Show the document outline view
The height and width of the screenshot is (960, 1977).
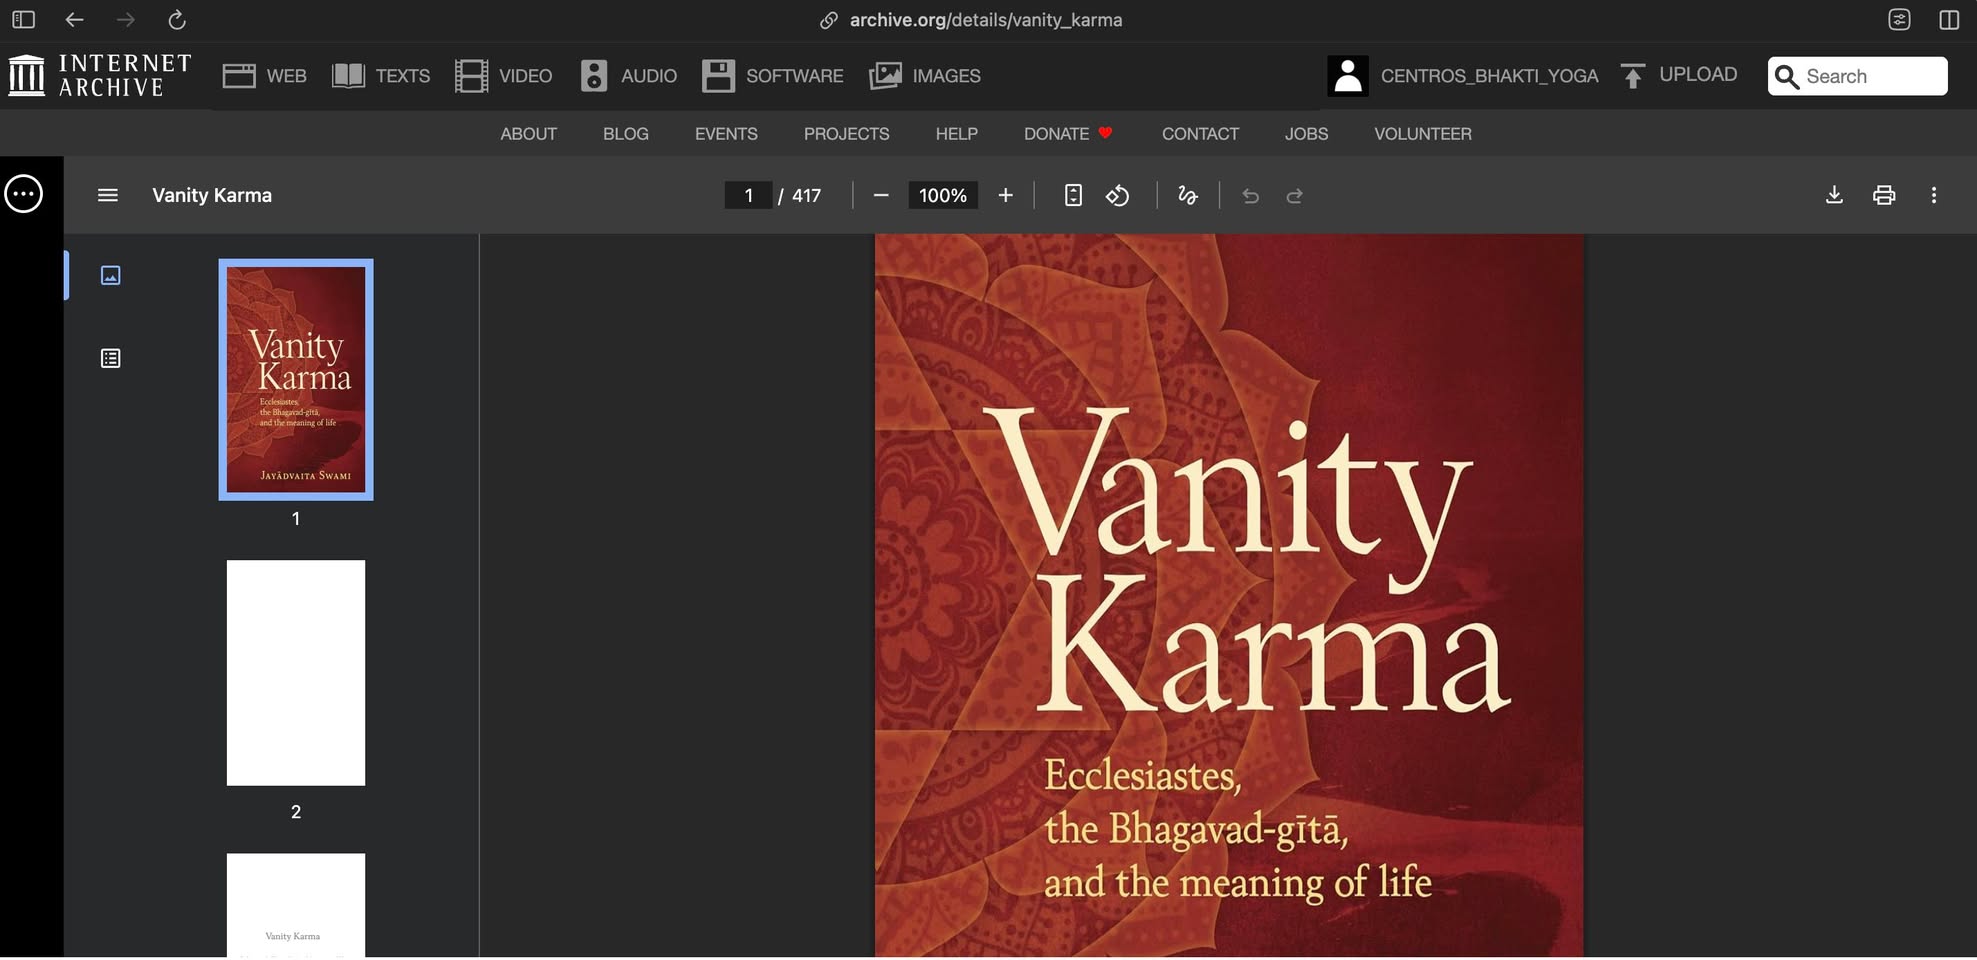coord(111,358)
